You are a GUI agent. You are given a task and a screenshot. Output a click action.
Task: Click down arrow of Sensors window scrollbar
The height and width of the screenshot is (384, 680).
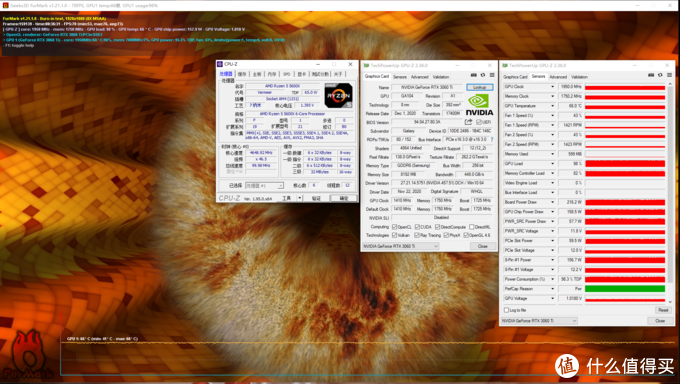pos(670,302)
